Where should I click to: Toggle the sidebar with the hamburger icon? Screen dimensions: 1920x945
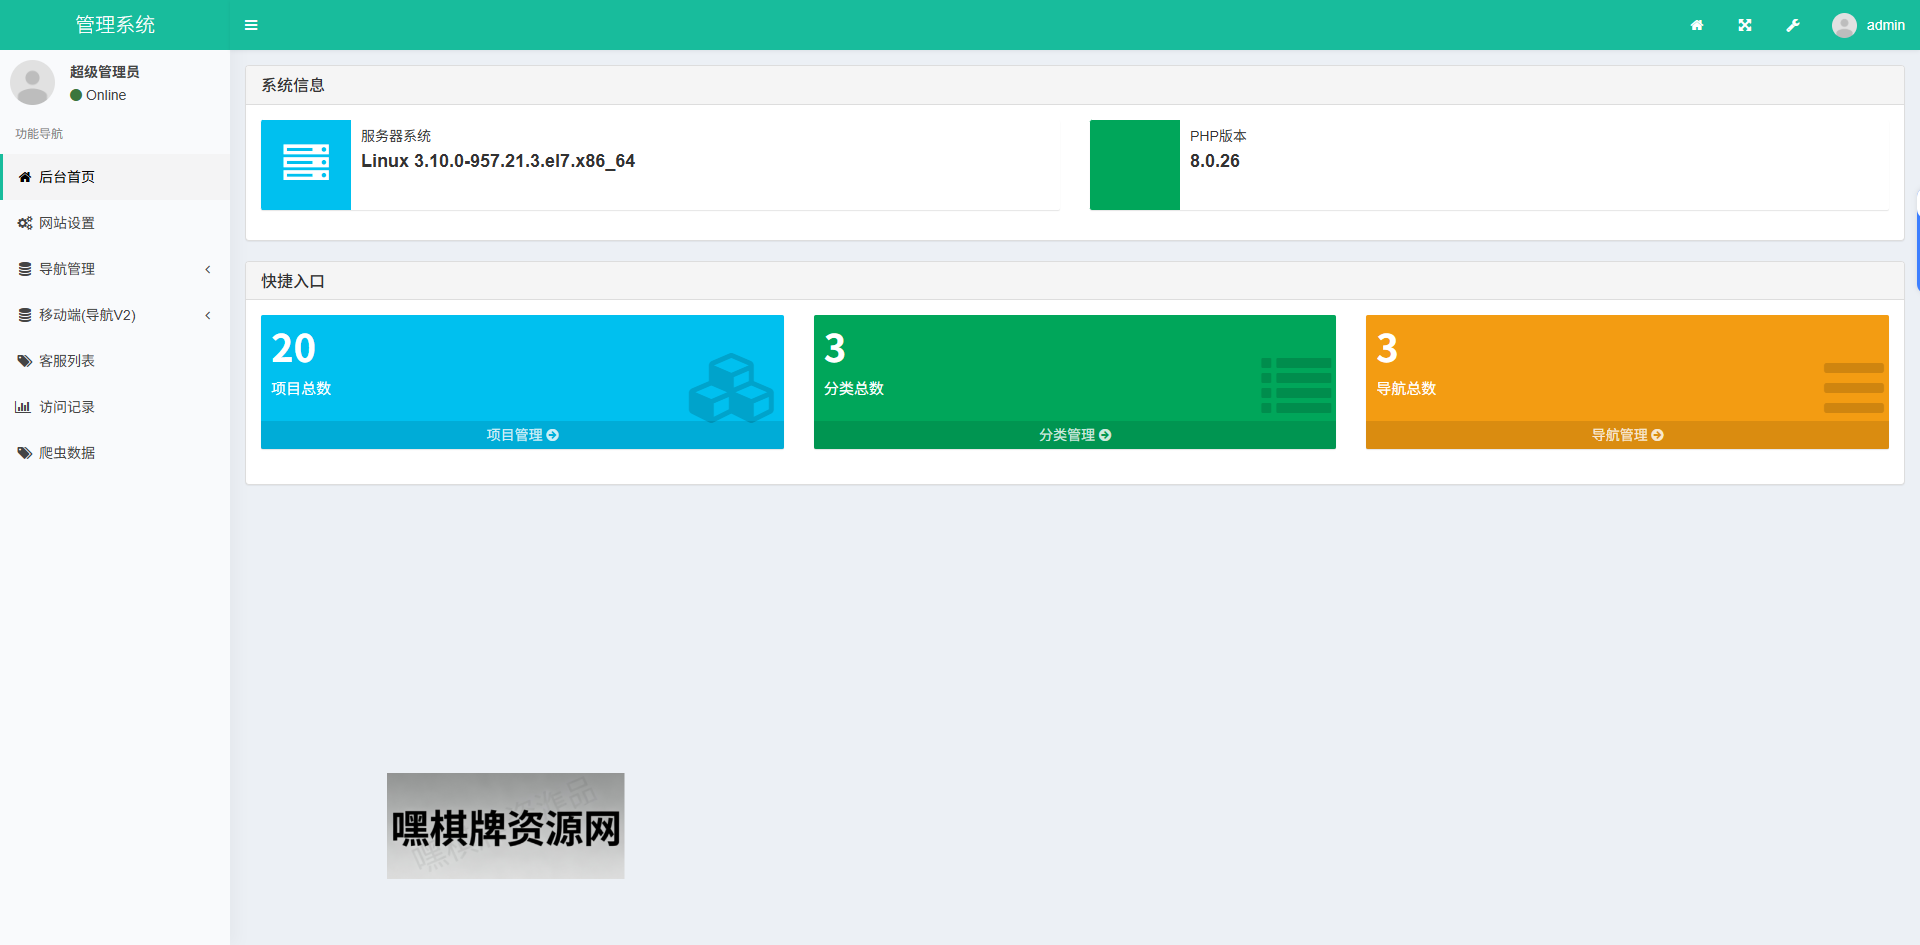[x=251, y=25]
